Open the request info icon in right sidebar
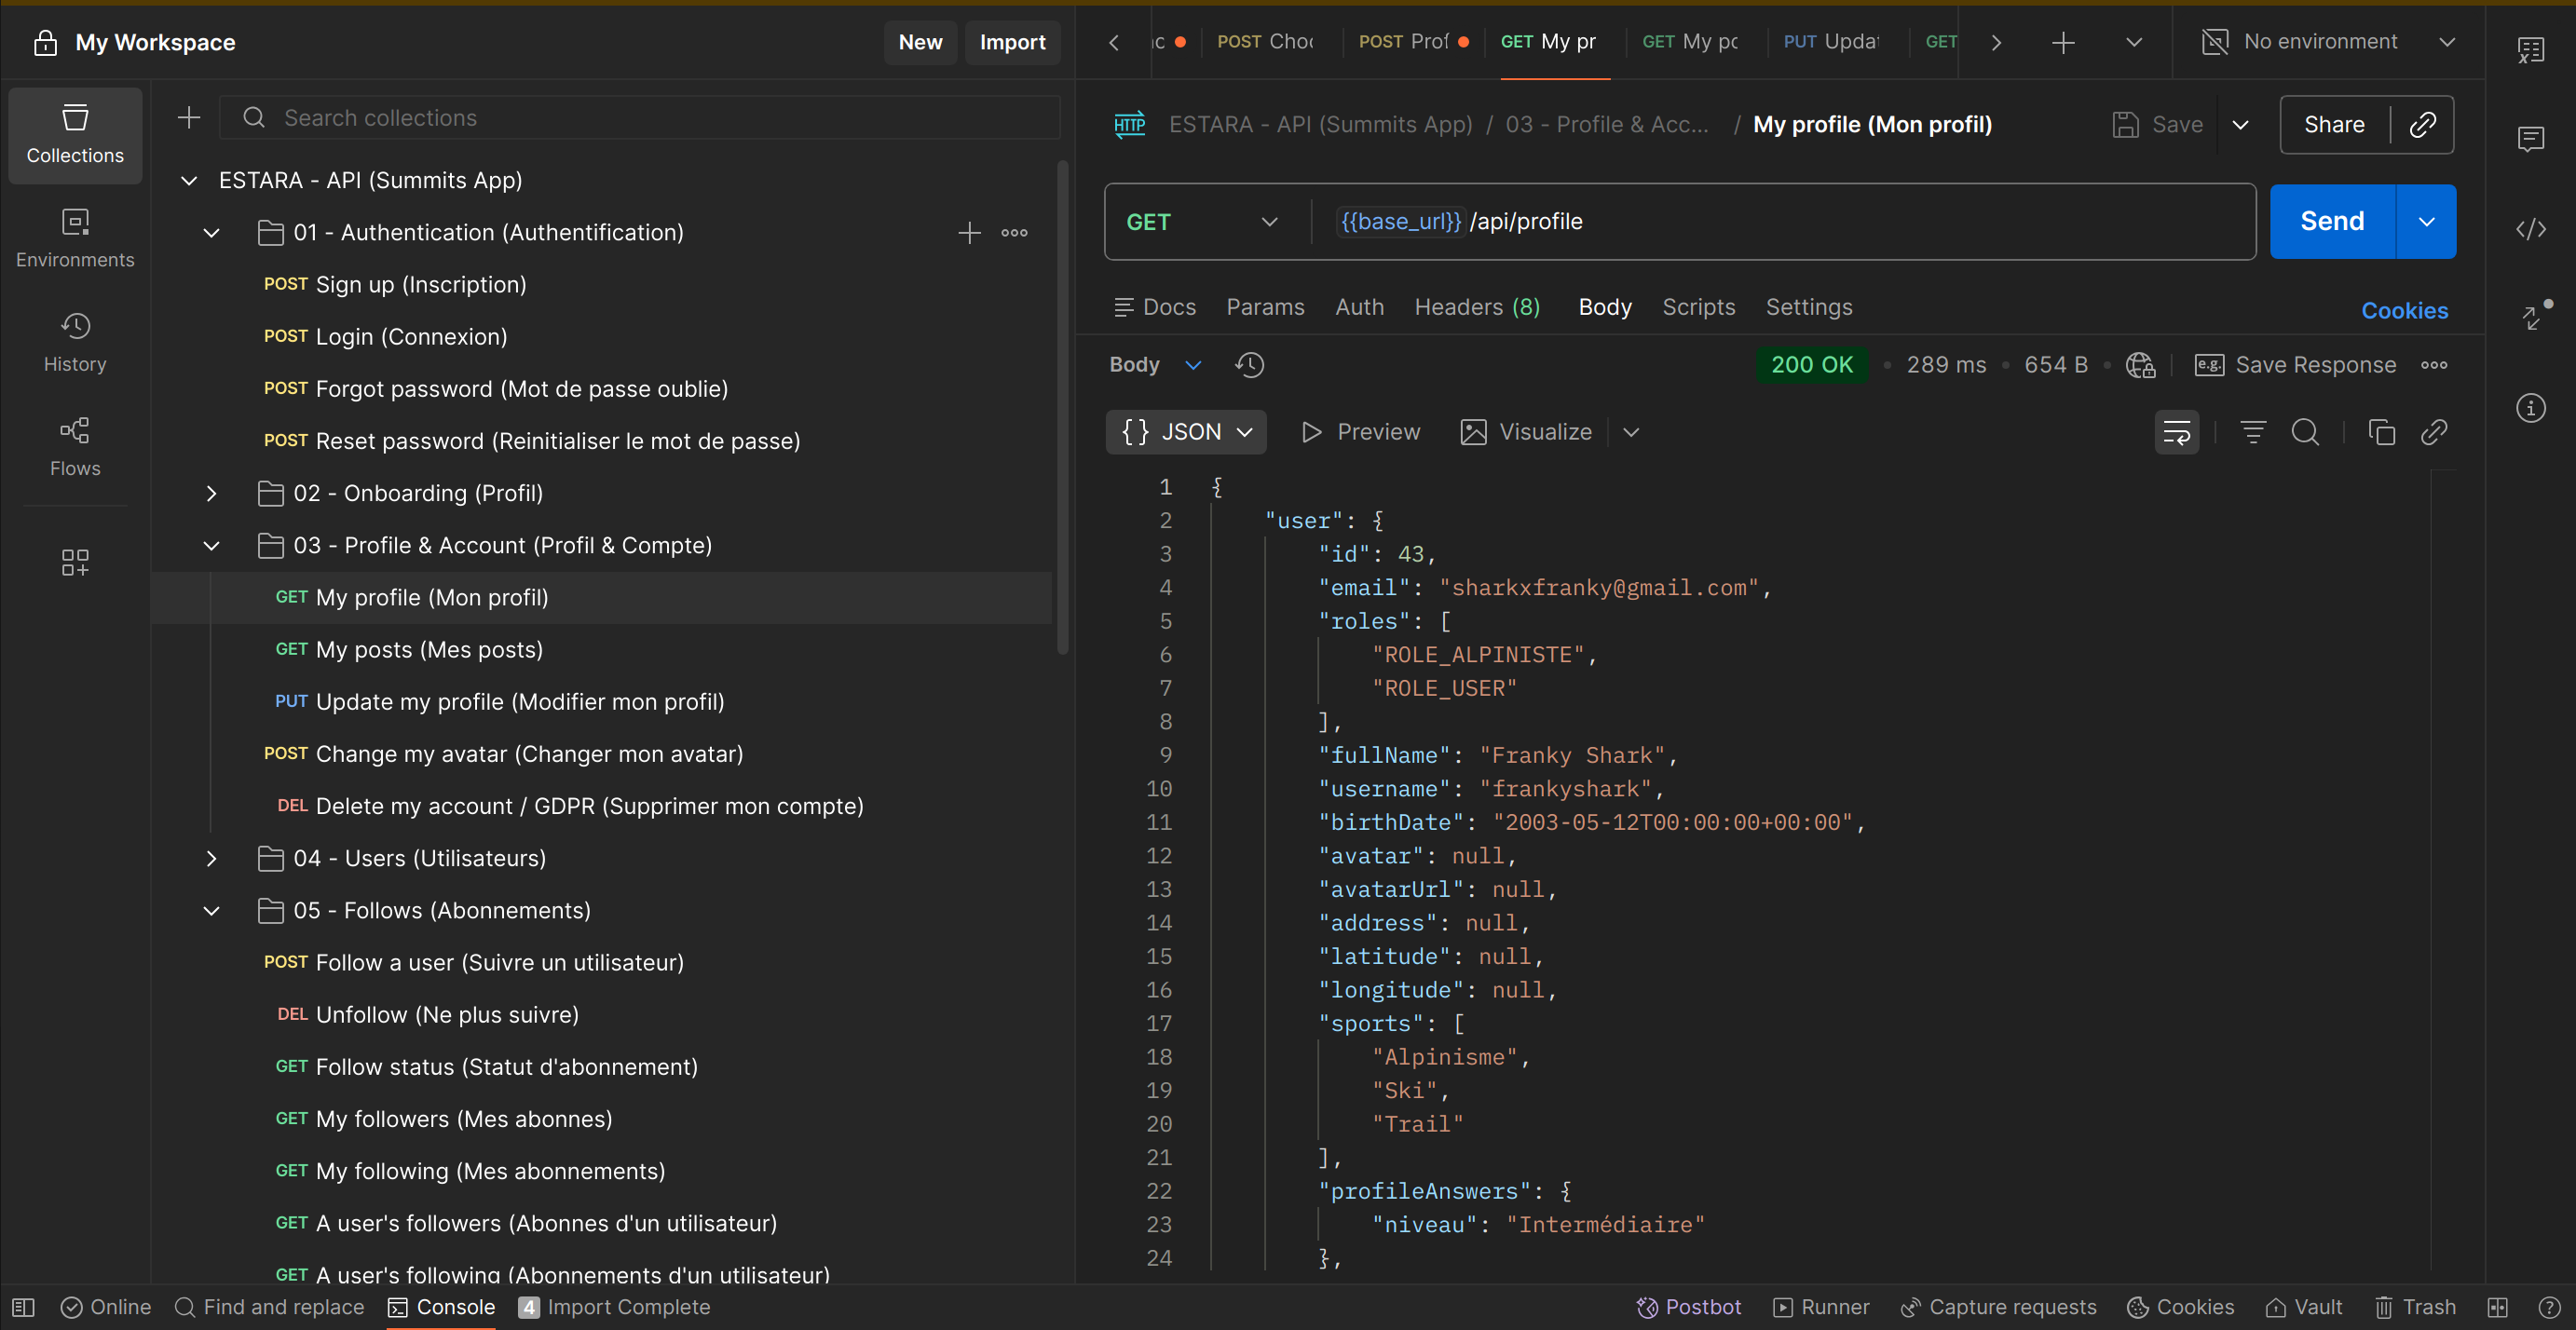The image size is (2576, 1330). (2531, 408)
